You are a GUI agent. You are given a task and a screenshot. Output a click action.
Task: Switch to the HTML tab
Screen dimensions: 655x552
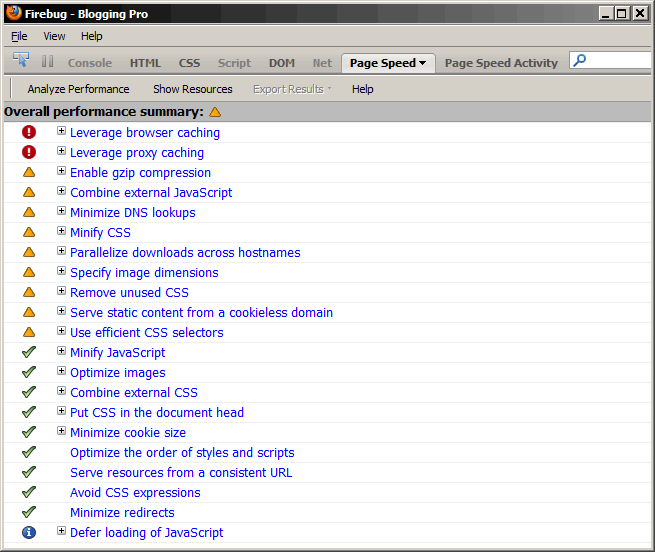145,63
